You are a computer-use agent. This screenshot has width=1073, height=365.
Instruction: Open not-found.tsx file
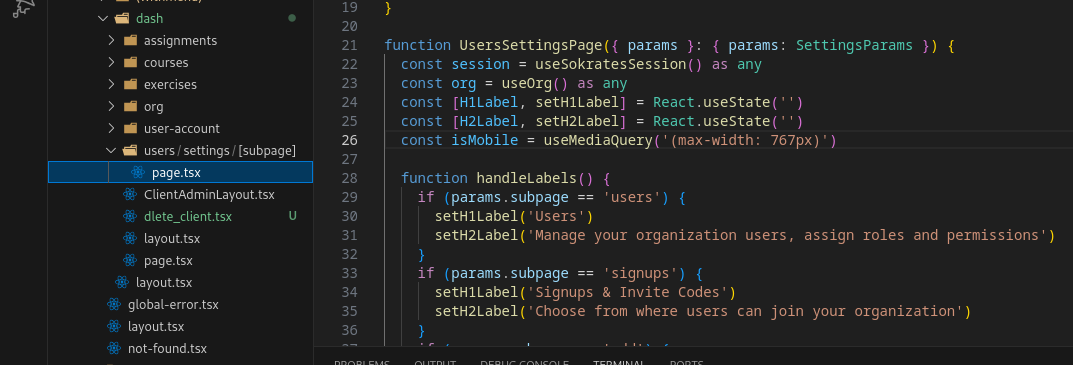pyautogui.click(x=167, y=348)
